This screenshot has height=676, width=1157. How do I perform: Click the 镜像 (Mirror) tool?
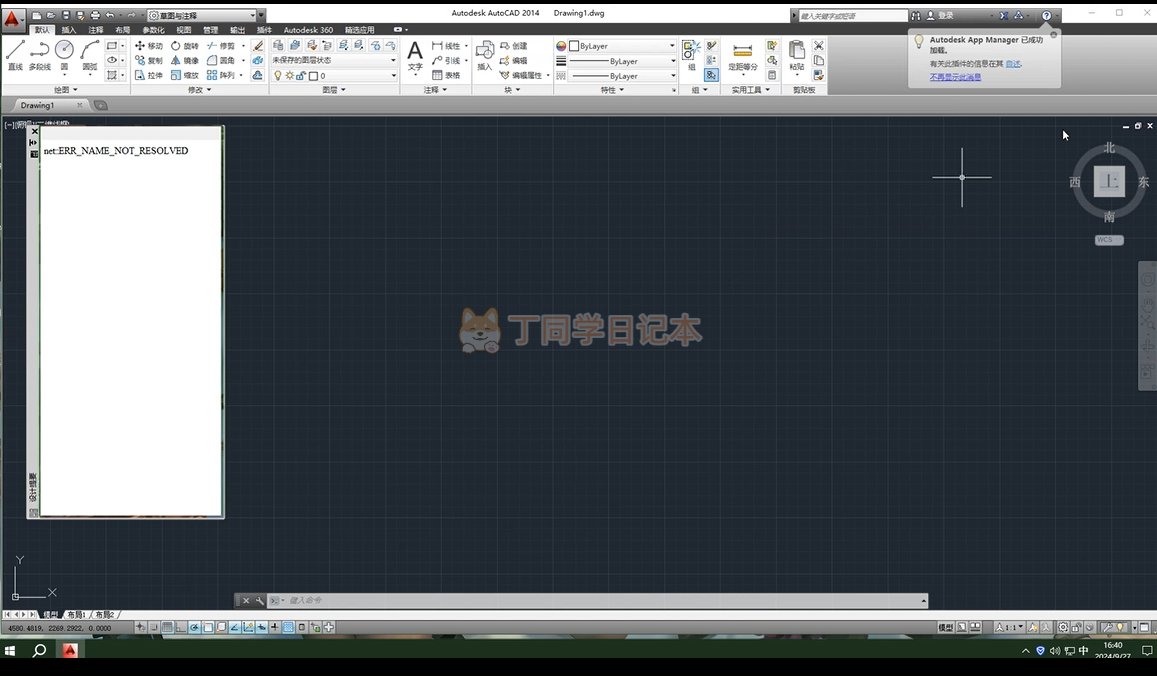[184, 61]
